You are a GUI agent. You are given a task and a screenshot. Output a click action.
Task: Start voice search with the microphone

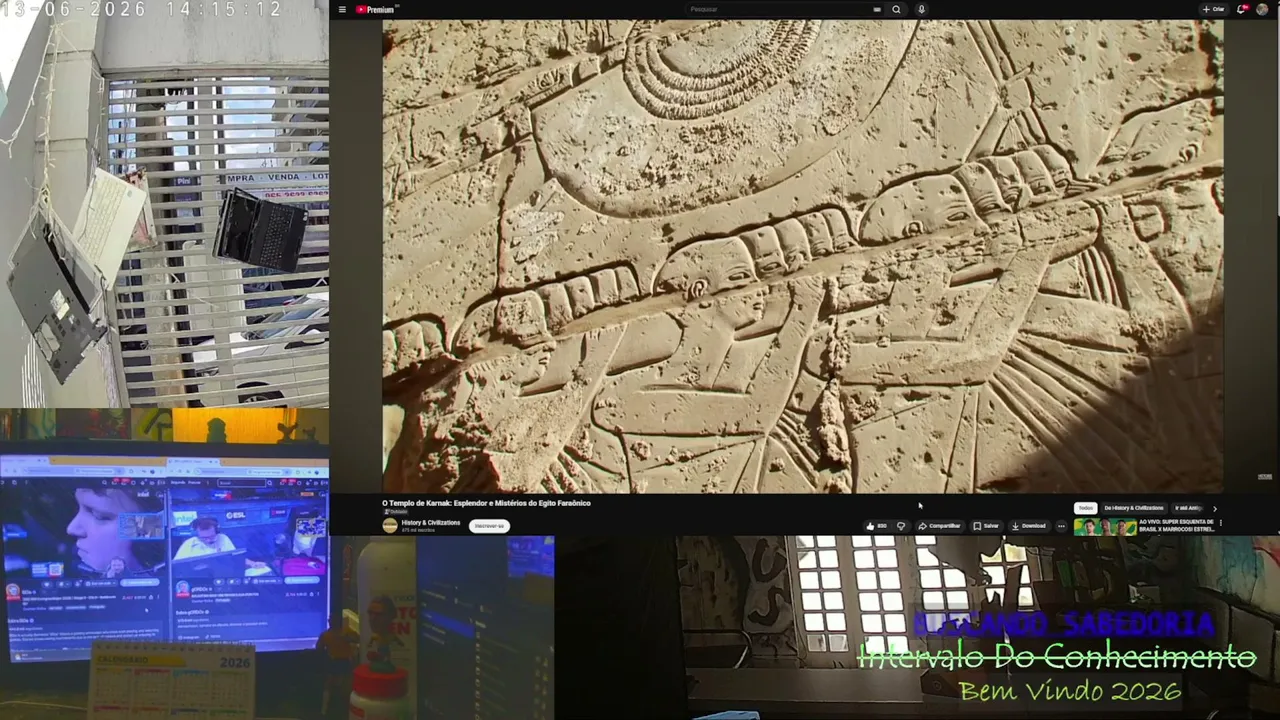point(921,10)
